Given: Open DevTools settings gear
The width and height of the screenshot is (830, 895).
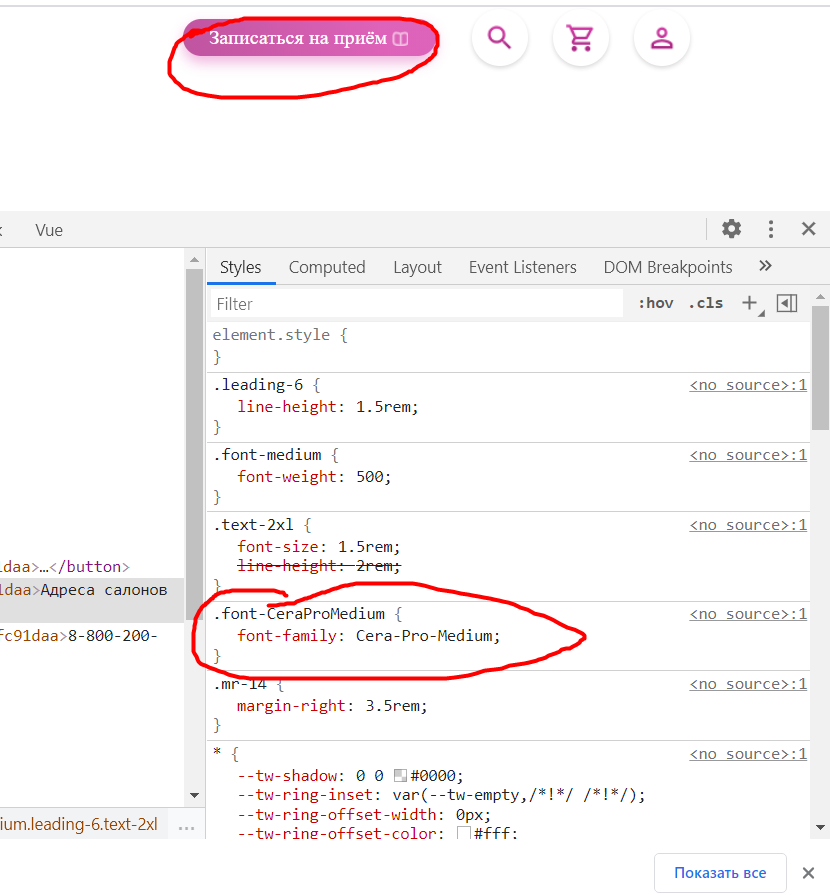Looking at the screenshot, I should coord(731,229).
